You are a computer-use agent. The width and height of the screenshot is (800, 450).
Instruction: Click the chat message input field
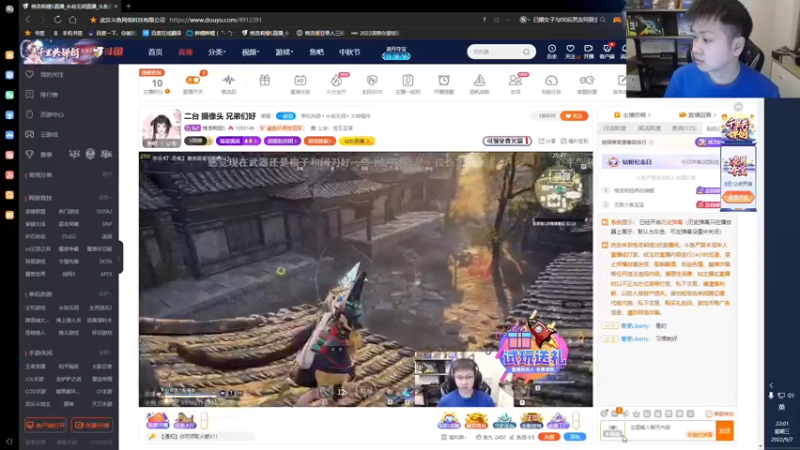669,431
